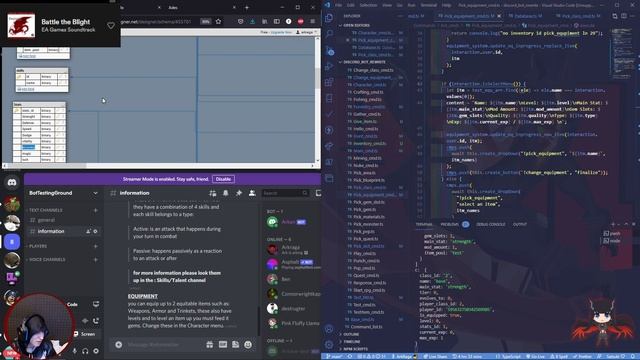The image size is (640, 360).
Task: Click add attachment plus in Discord message bar
Action: tap(118, 345)
